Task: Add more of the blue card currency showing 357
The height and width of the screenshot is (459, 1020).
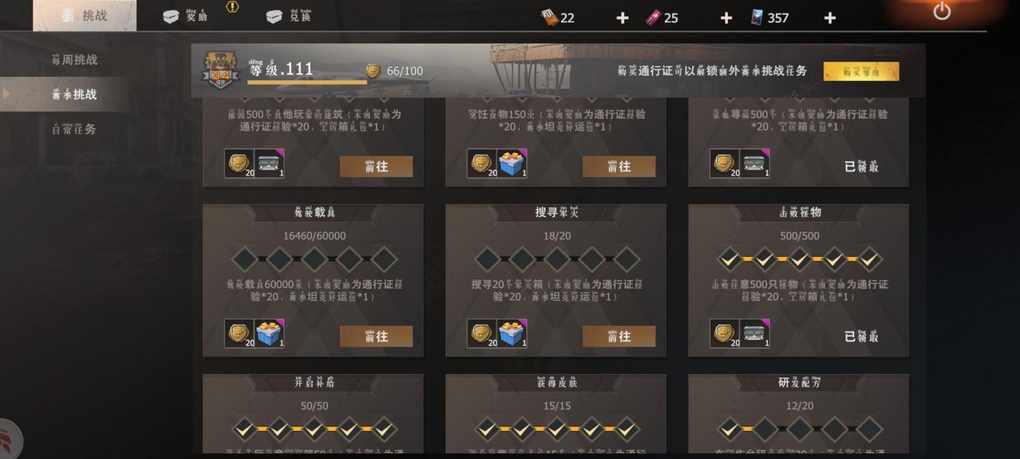Action: 829,18
